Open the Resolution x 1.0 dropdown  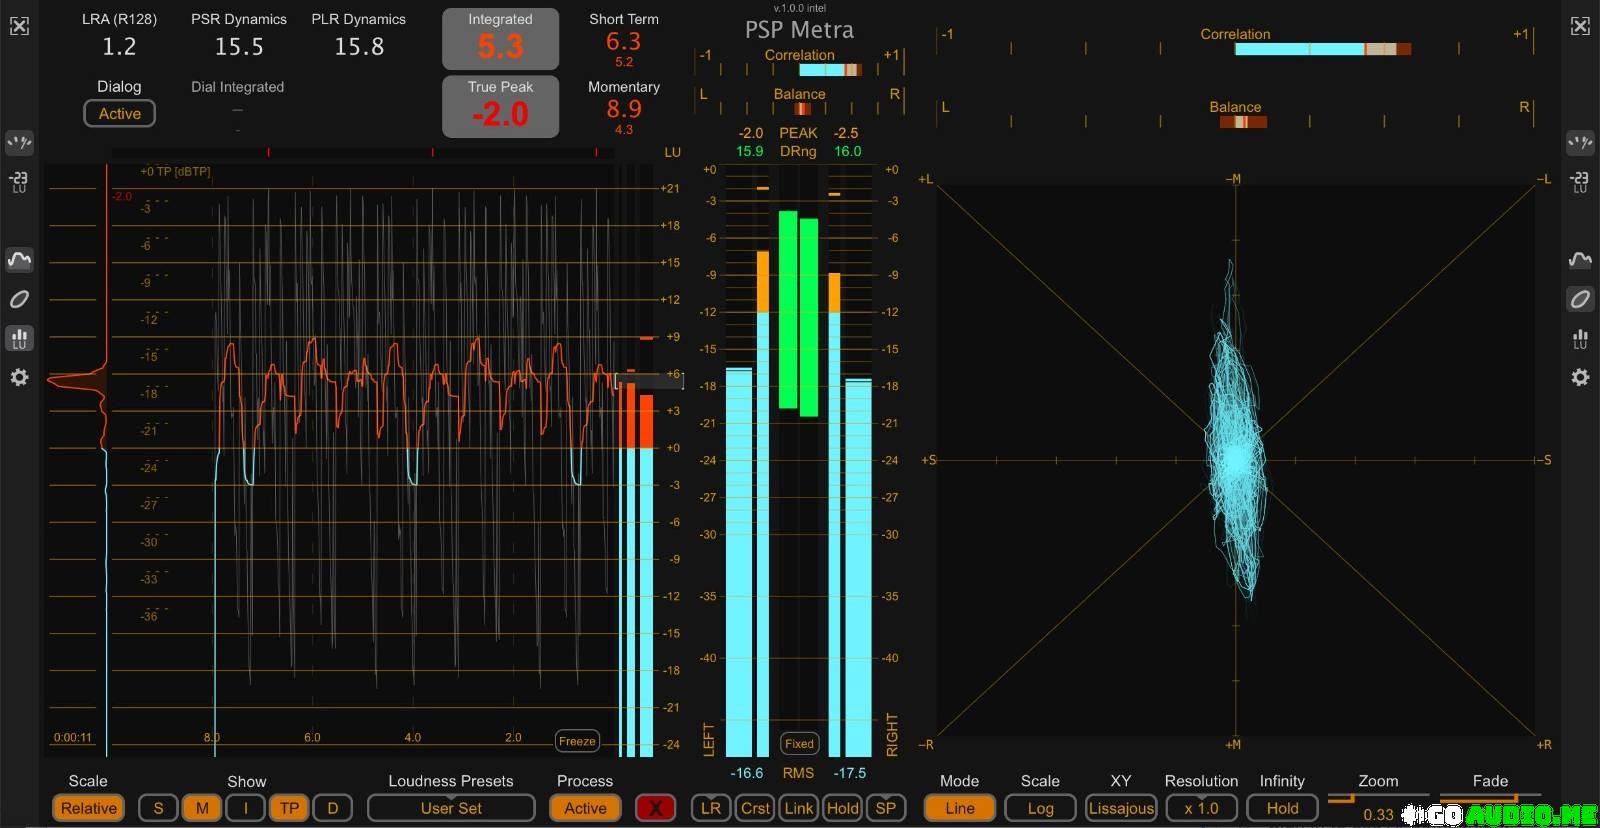point(1201,808)
